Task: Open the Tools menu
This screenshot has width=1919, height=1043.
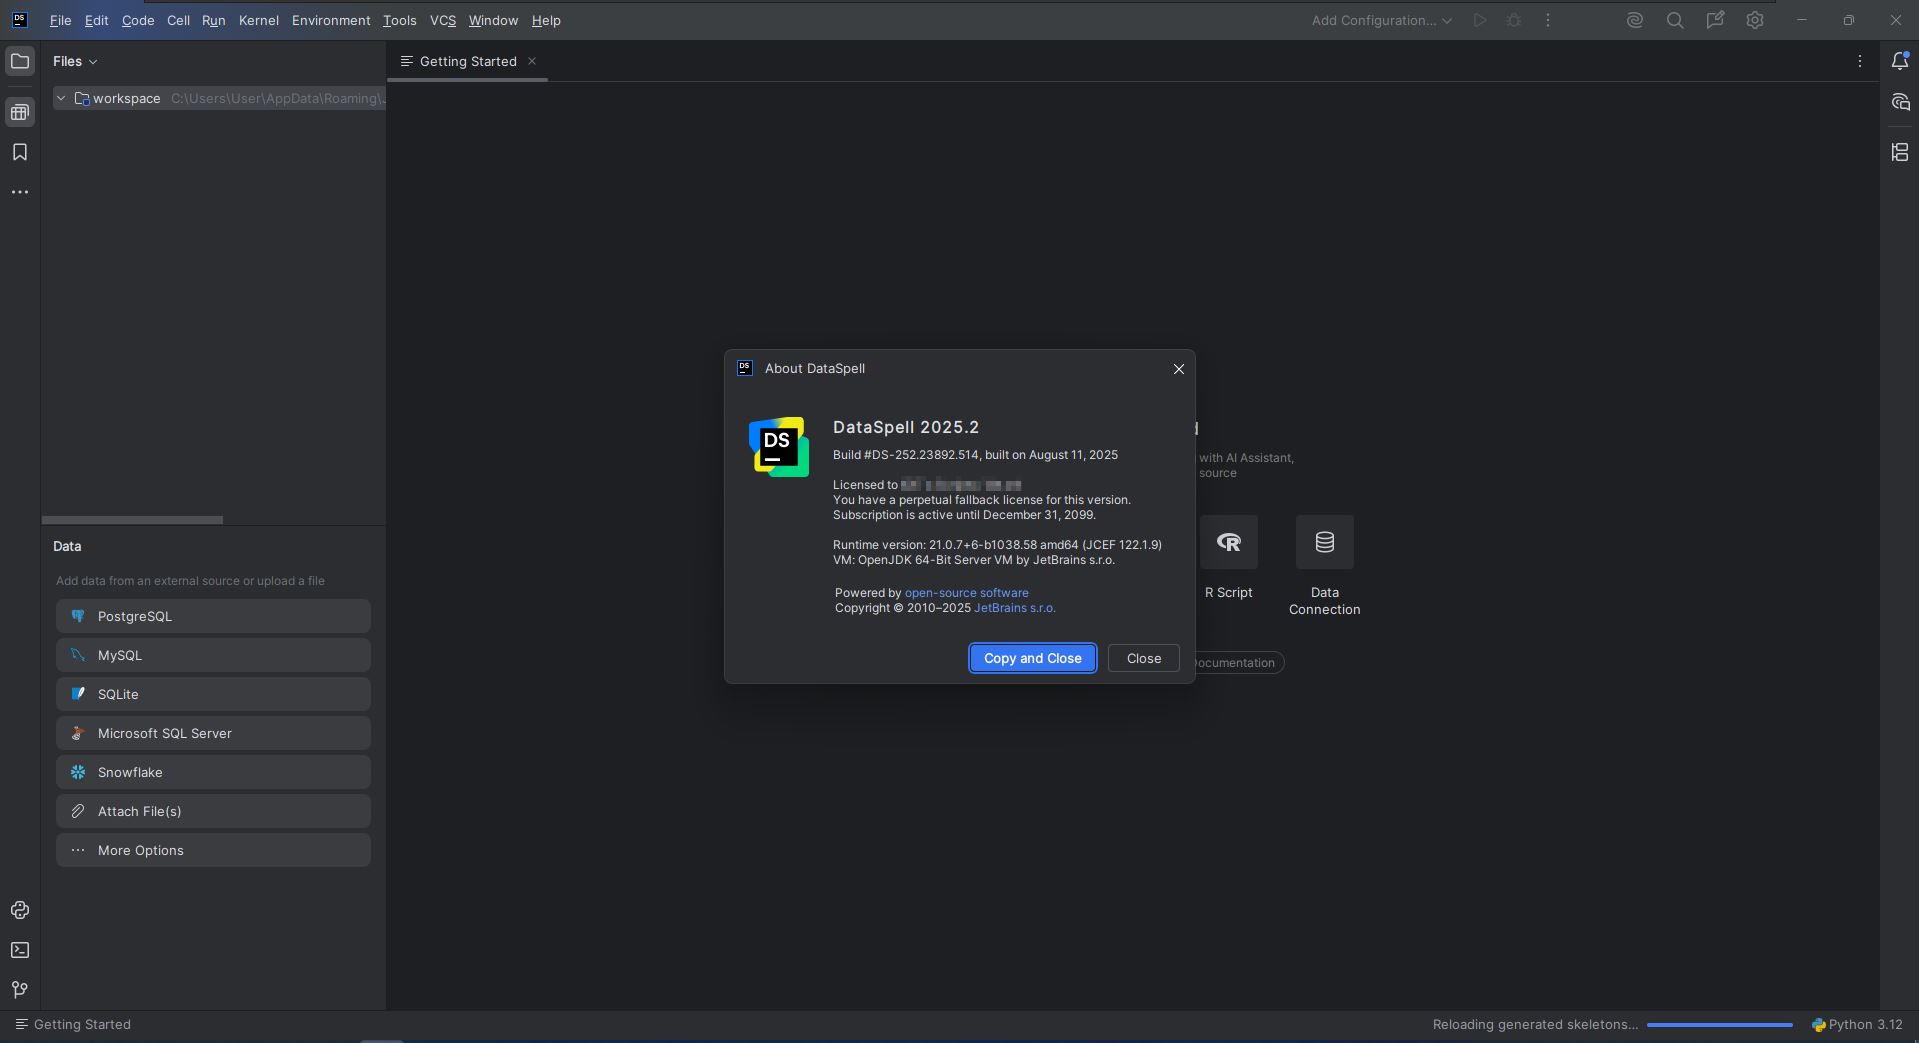Action: pos(400,20)
